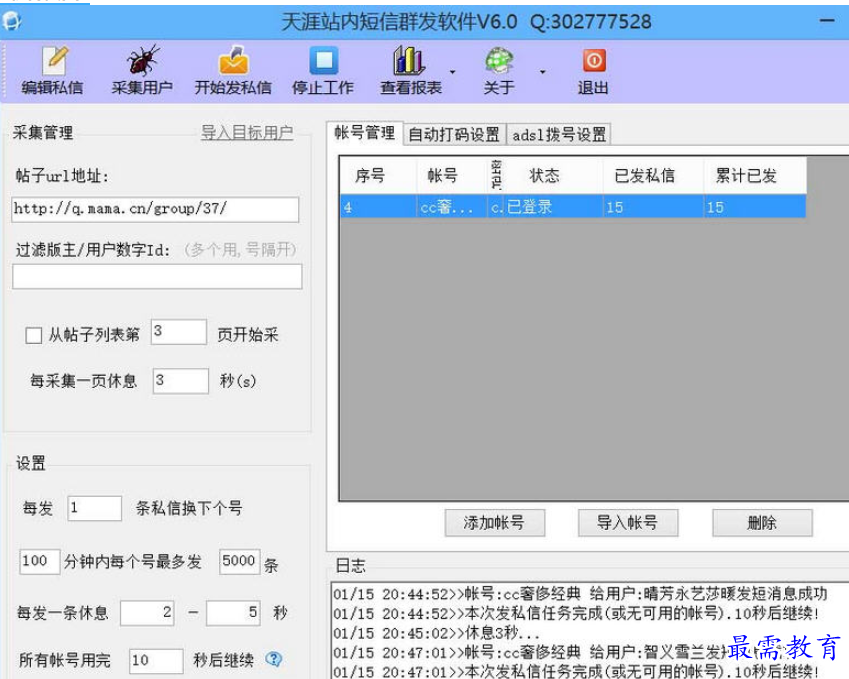Open the 编辑私信 edit message tool

pyautogui.click(x=53, y=70)
